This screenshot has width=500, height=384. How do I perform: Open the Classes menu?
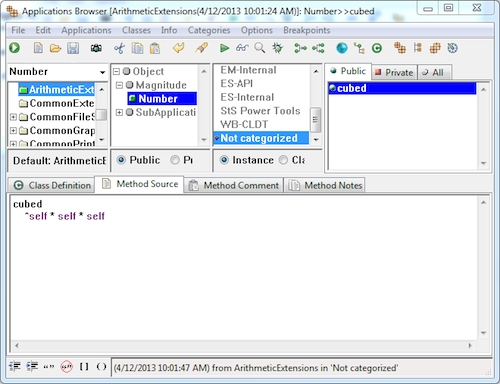[136, 30]
